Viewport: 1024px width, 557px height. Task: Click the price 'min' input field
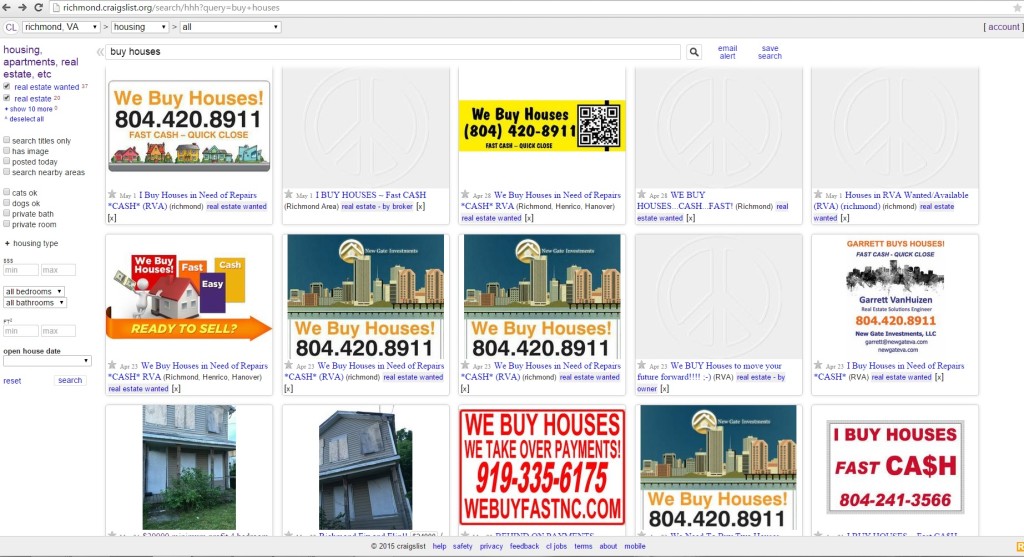click(x=20, y=270)
